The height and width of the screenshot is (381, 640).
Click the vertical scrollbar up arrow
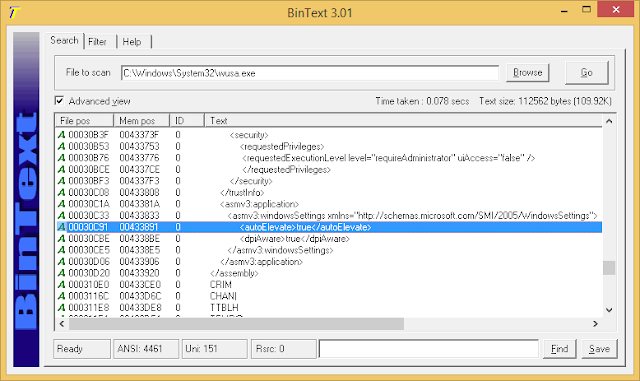pos(609,121)
